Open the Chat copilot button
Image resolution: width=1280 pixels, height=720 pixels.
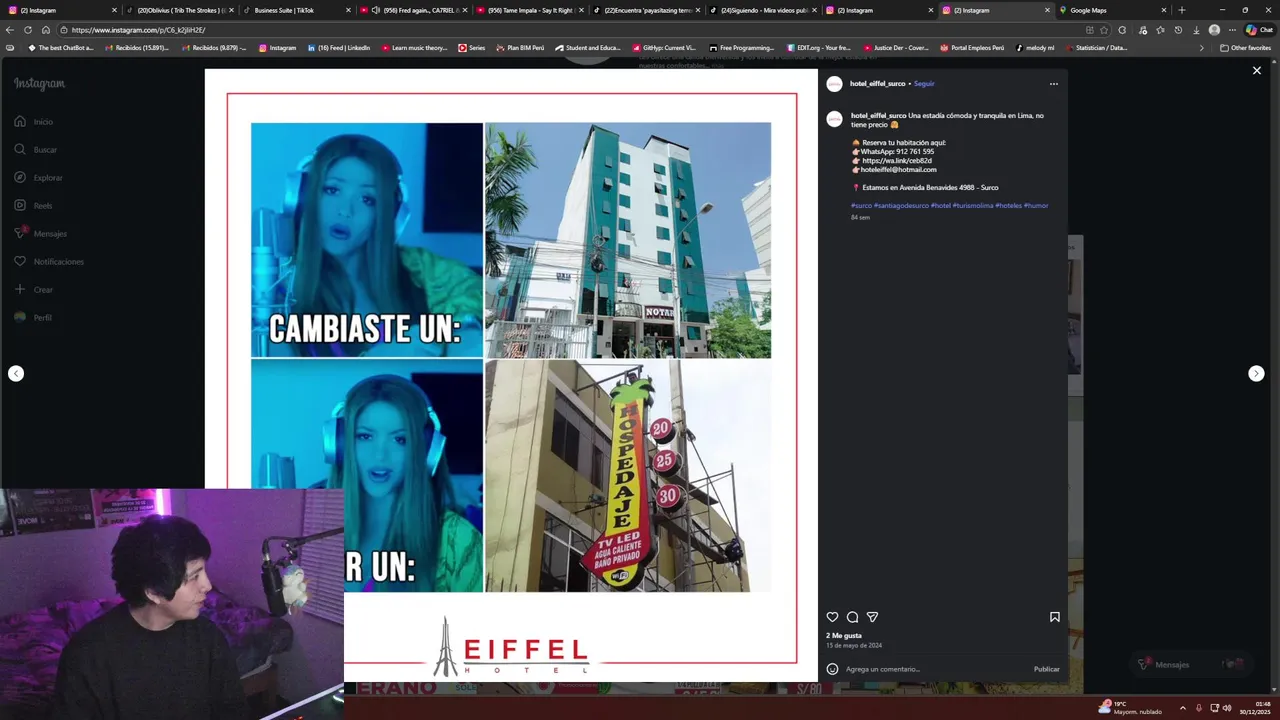1259,30
